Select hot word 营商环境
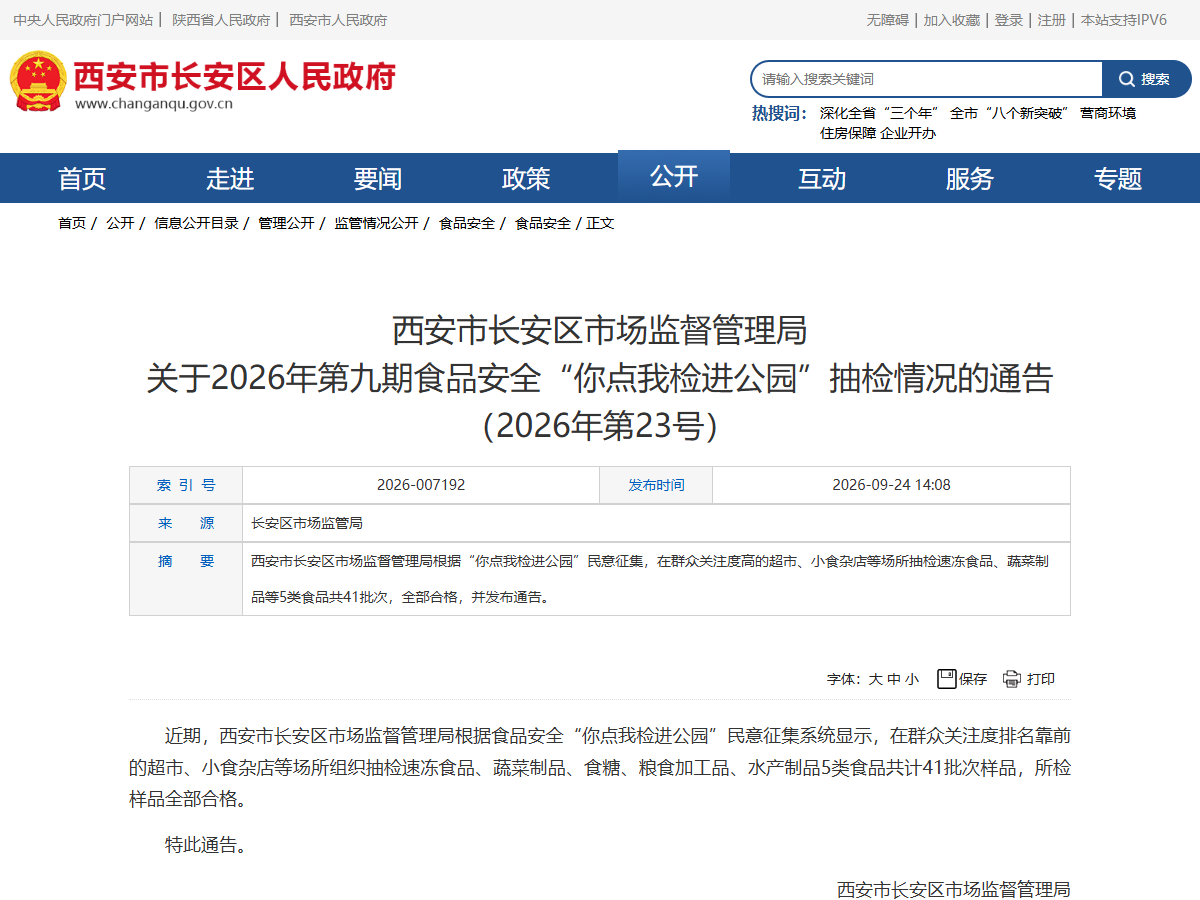 click(x=1108, y=113)
